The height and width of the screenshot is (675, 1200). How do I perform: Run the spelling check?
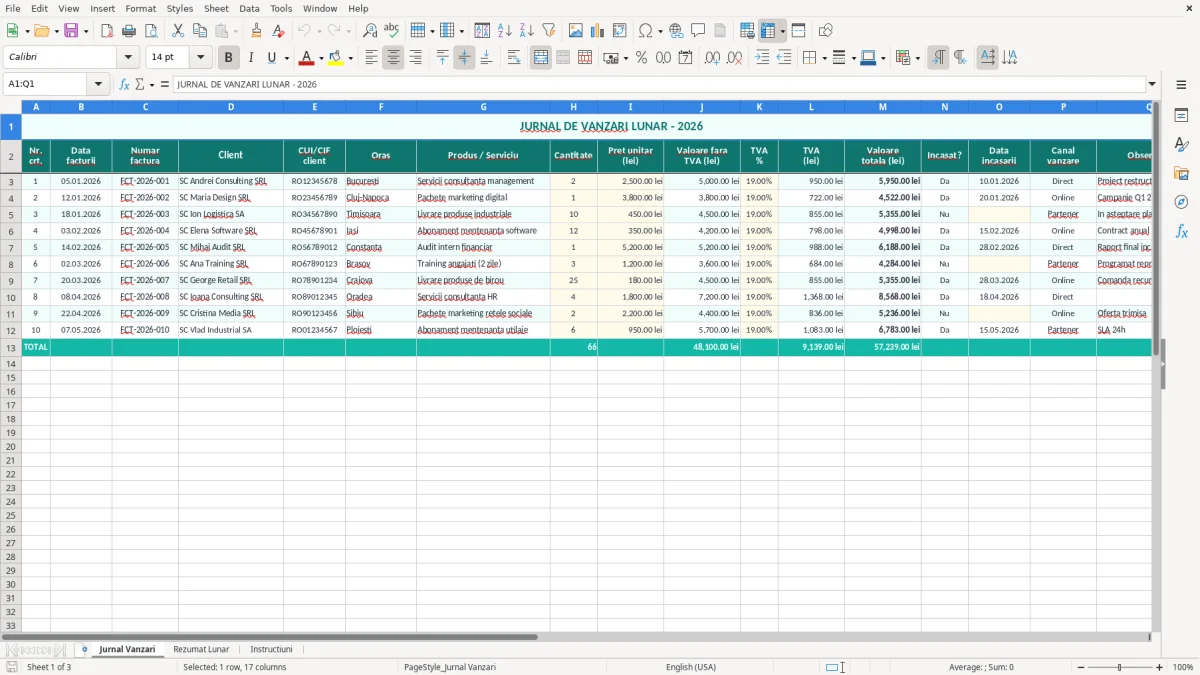pos(391,31)
